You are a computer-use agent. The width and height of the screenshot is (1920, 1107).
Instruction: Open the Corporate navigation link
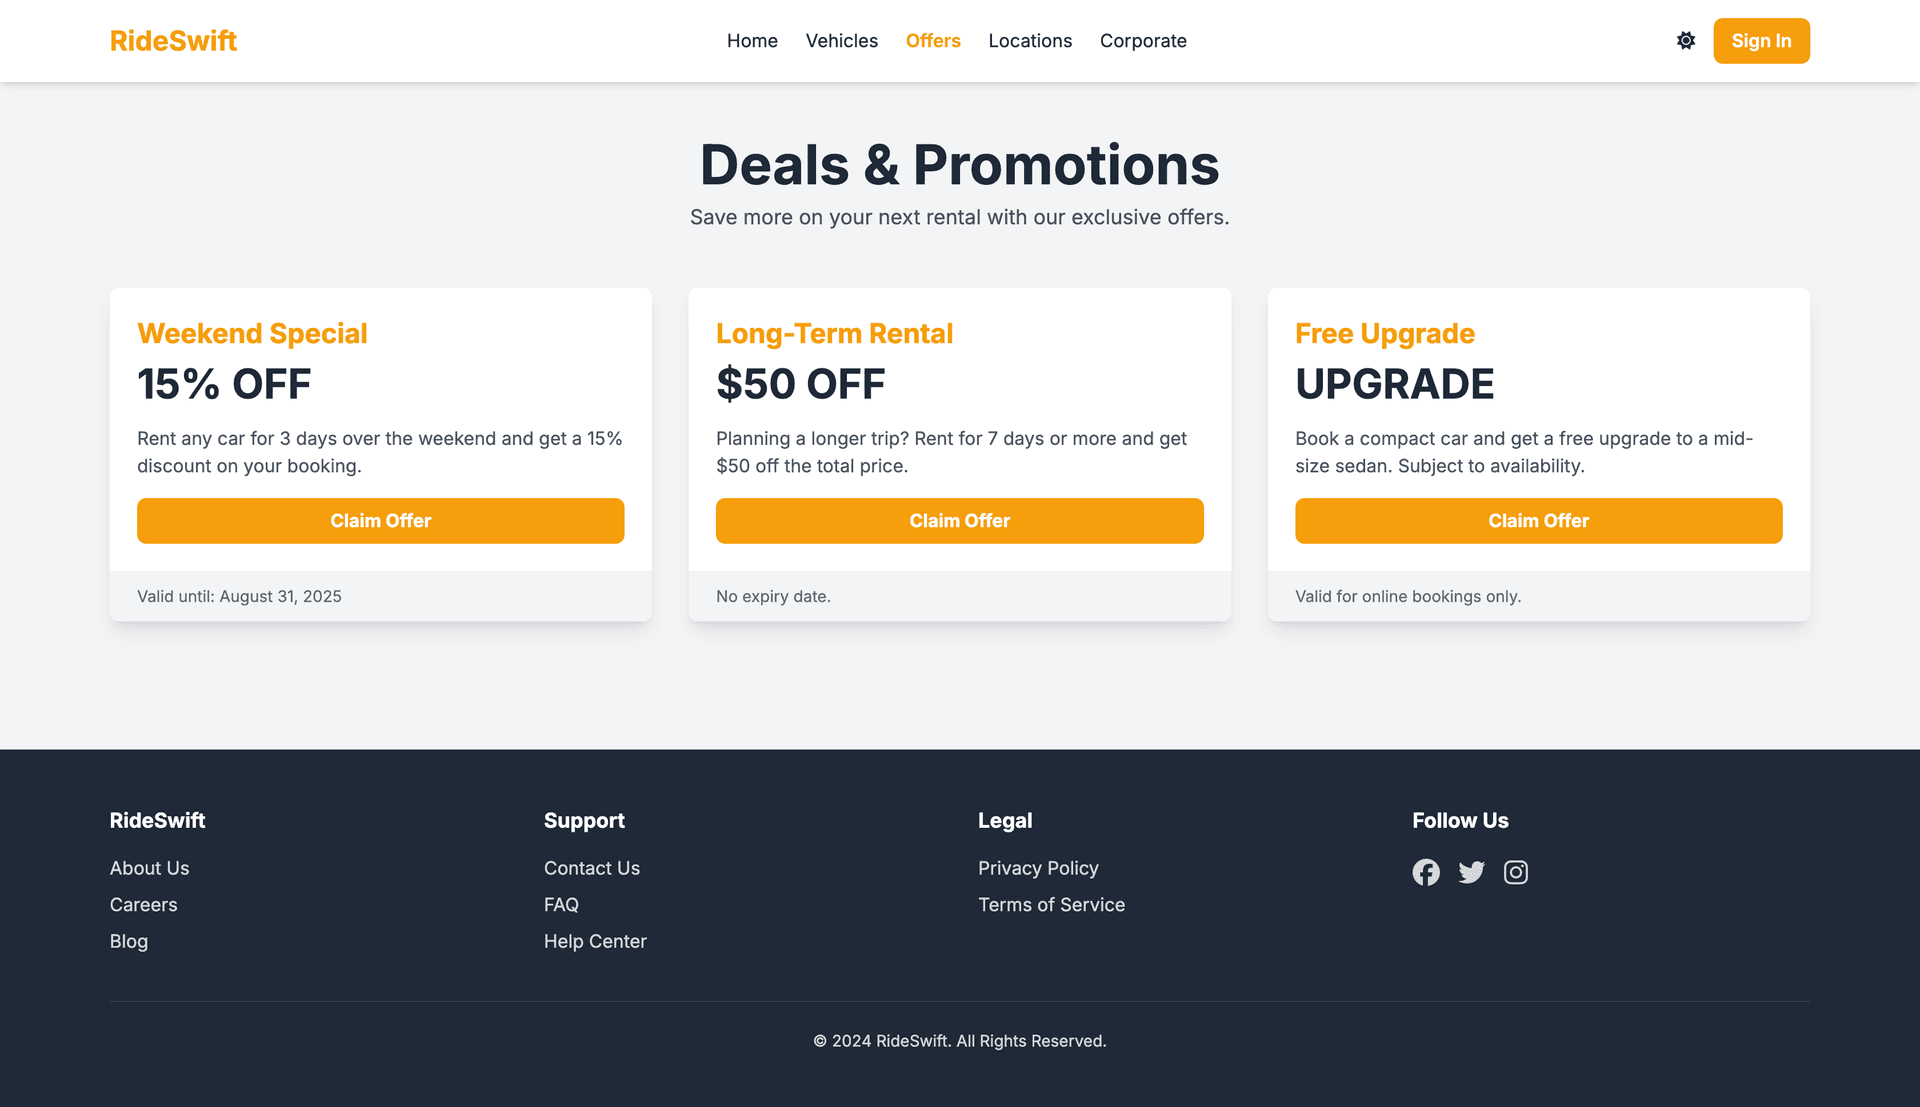tap(1143, 41)
